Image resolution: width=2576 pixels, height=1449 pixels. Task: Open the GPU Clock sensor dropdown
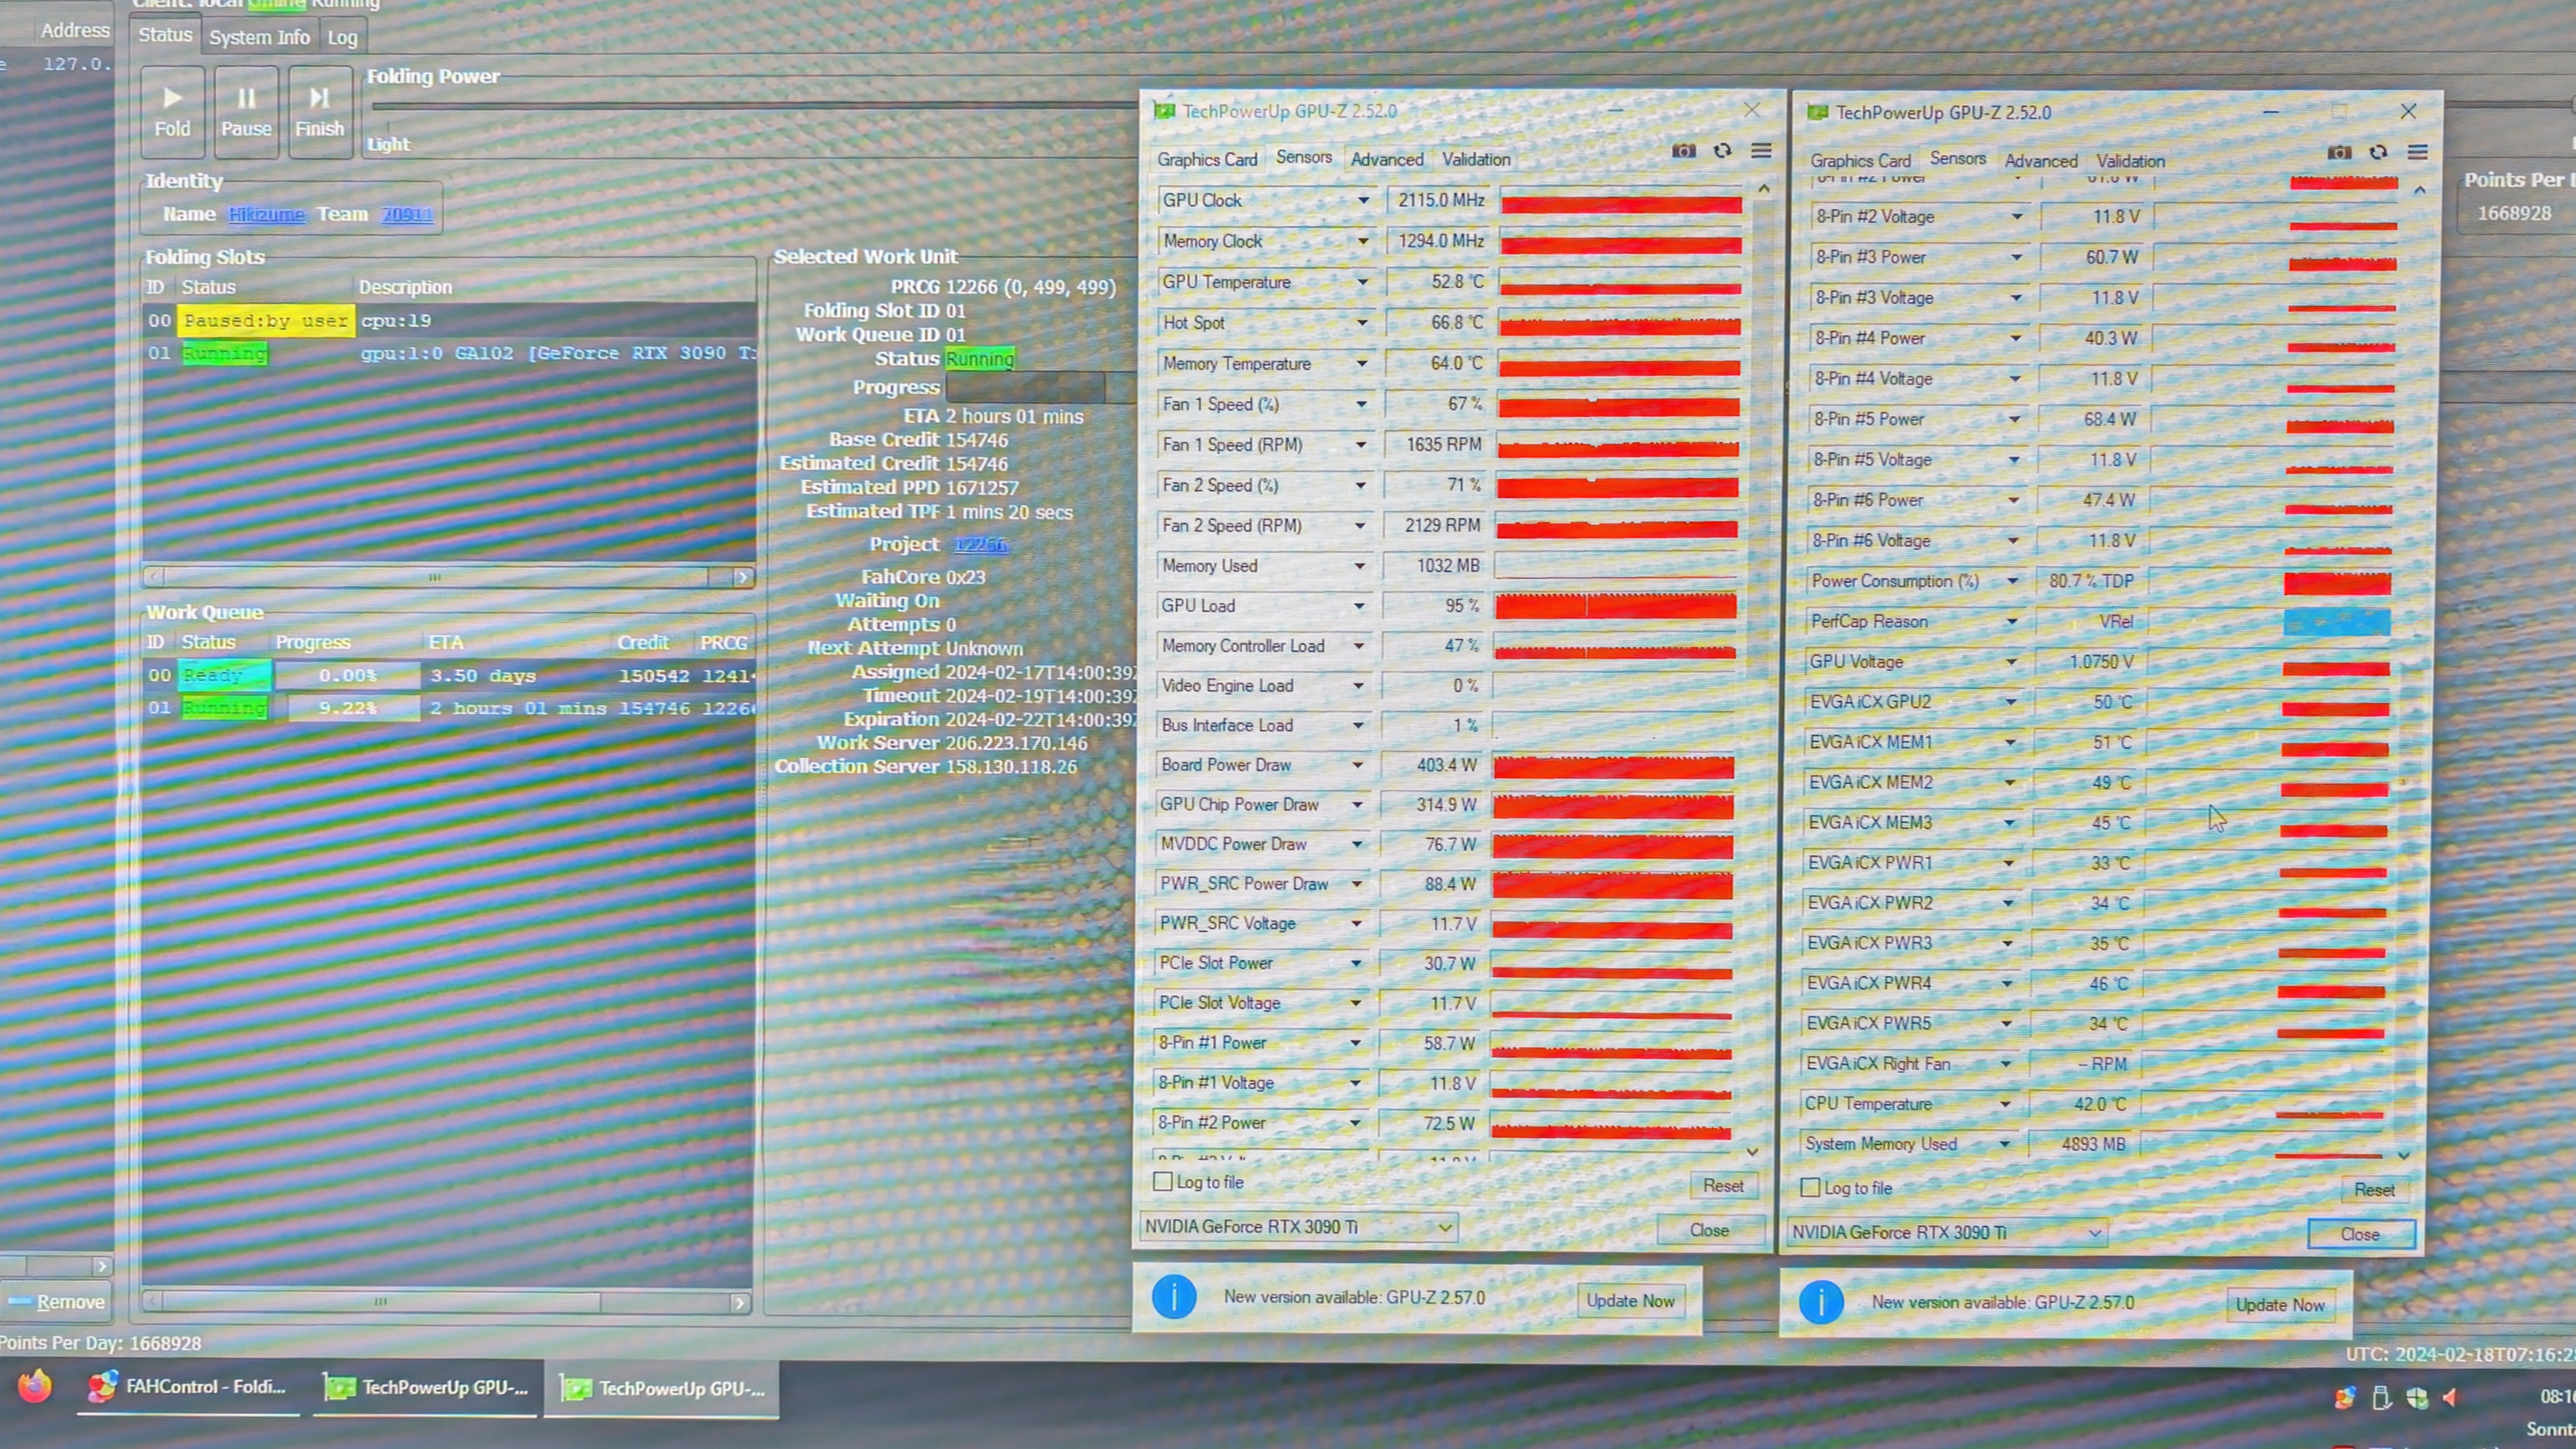(1363, 200)
